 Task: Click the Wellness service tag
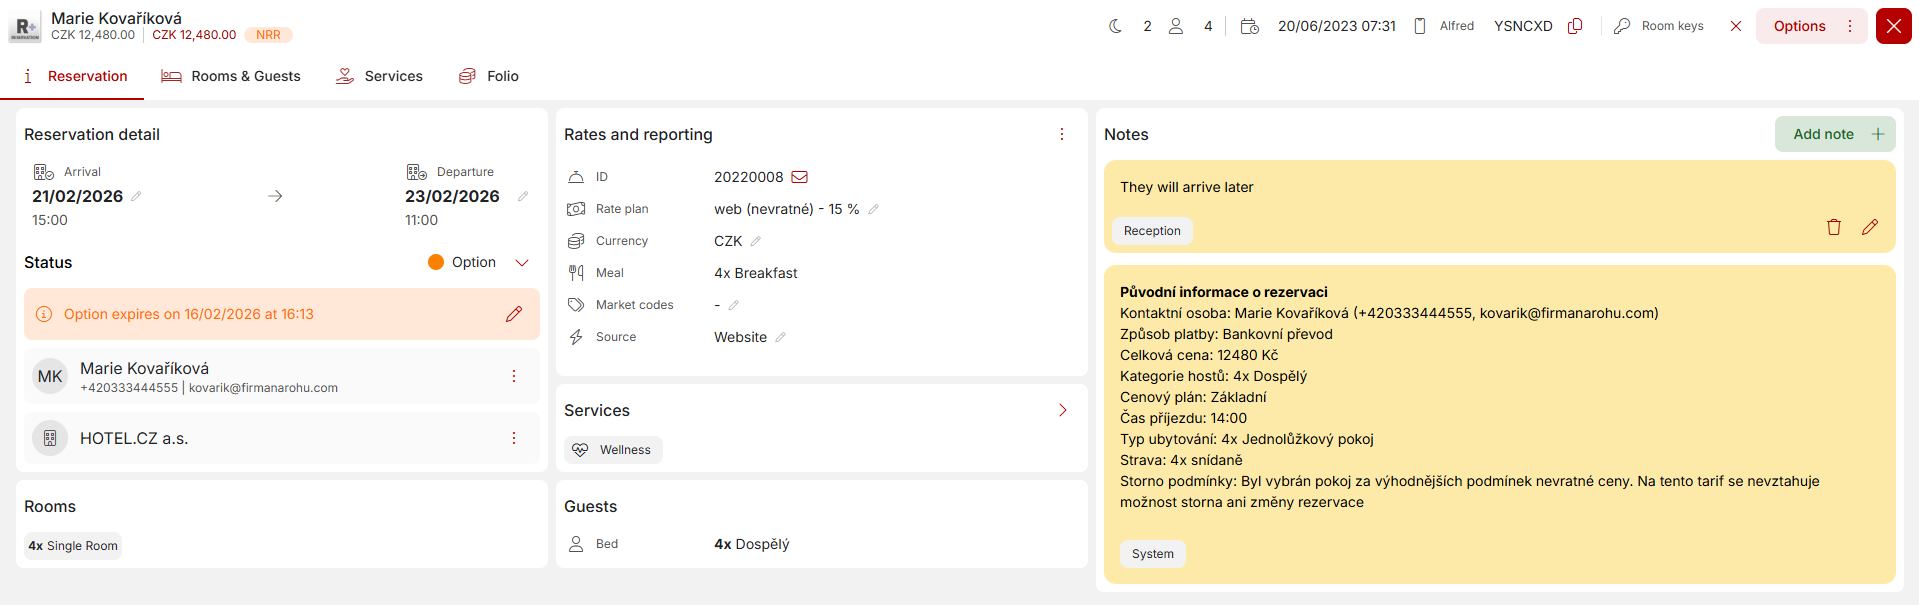[x=613, y=450]
